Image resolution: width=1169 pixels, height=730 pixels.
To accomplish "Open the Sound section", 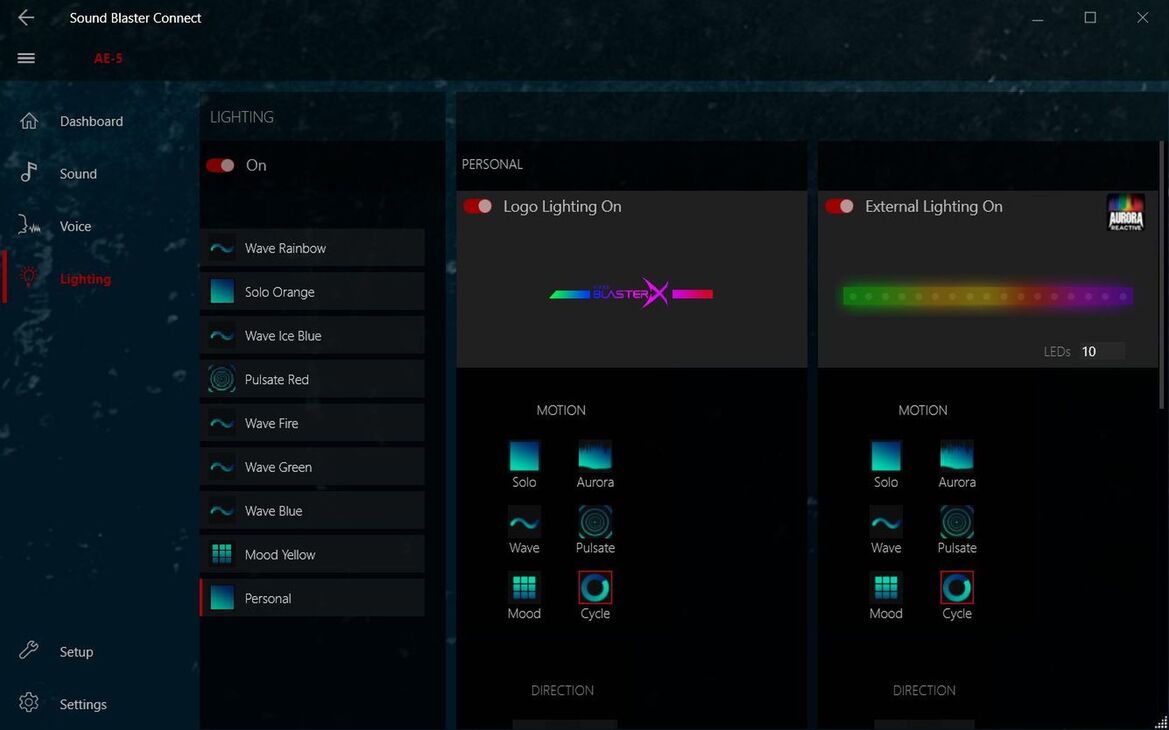I will pyautogui.click(x=78, y=174).
